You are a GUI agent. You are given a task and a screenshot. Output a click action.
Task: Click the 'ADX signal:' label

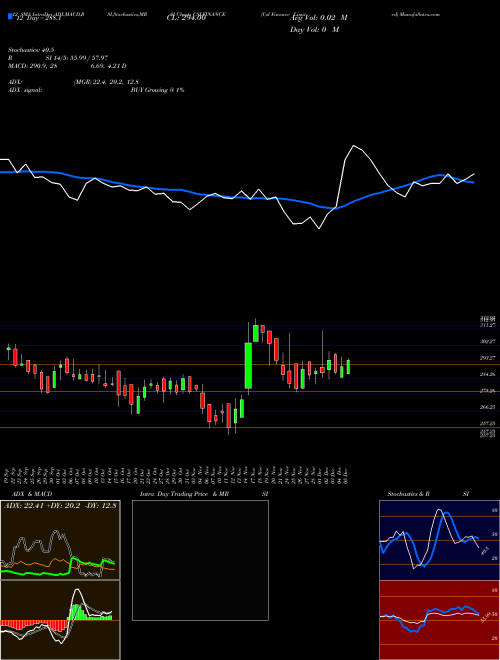click(x=25, y=90)
